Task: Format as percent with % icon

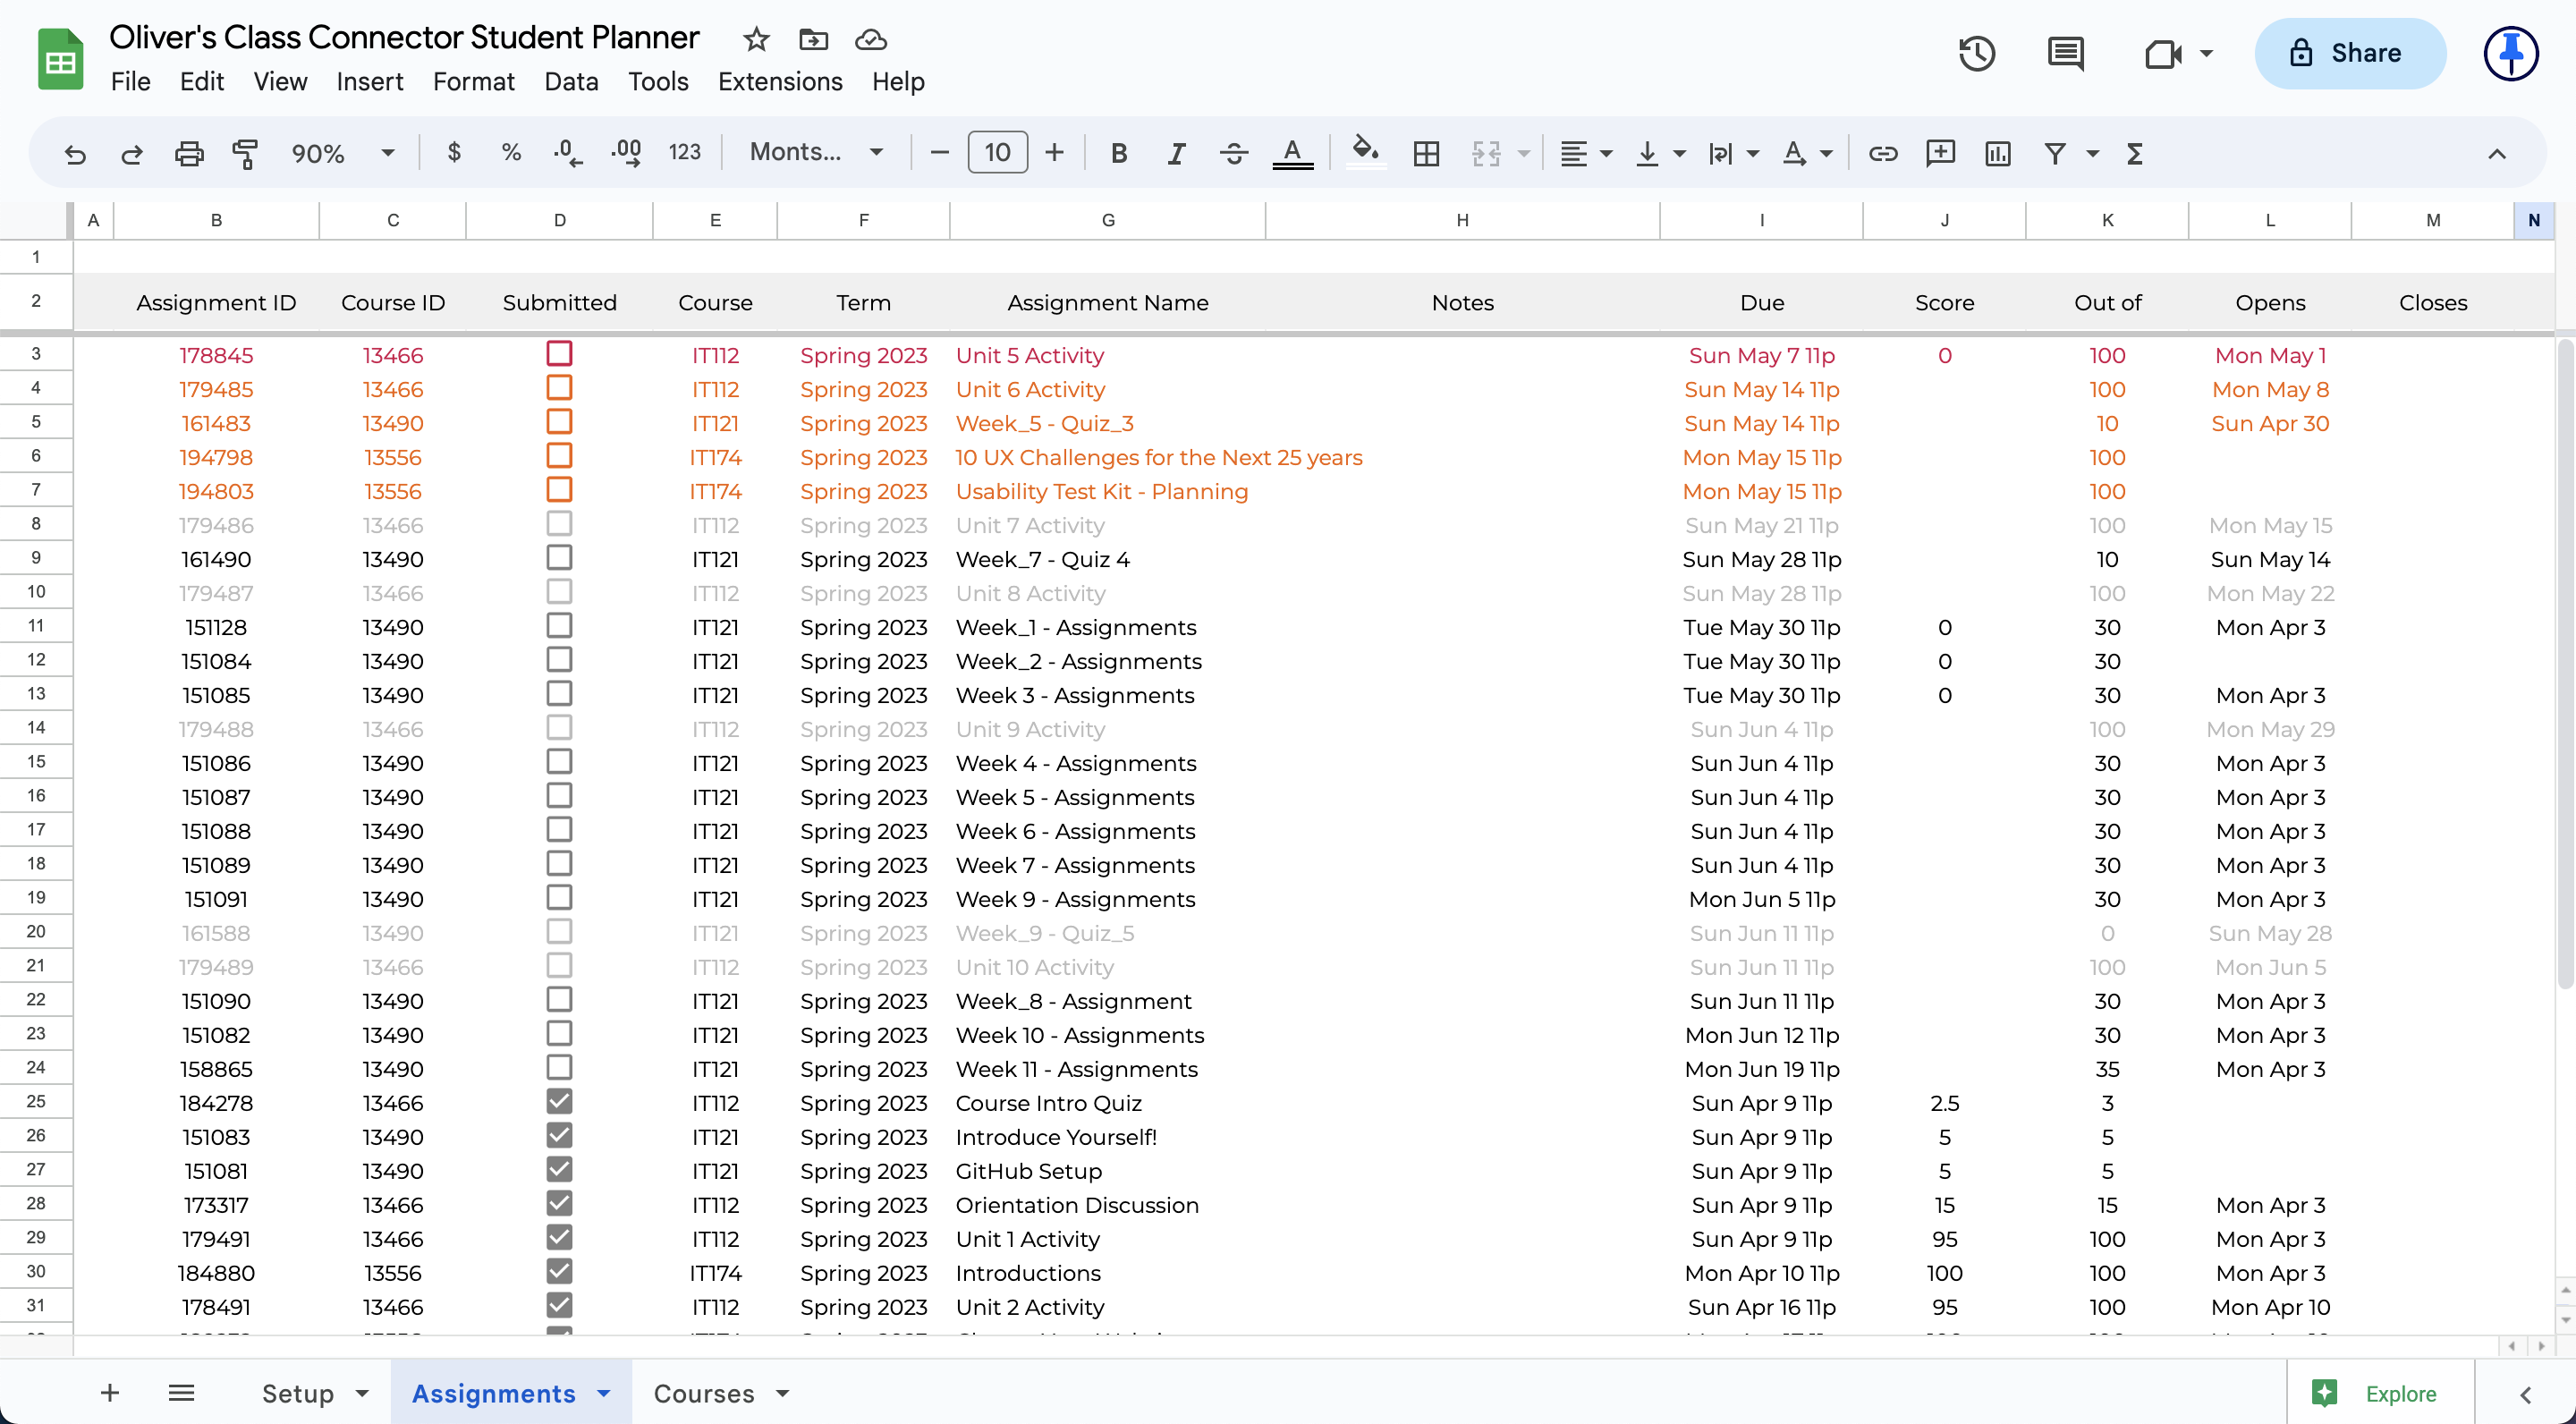Action: [511, 152]
